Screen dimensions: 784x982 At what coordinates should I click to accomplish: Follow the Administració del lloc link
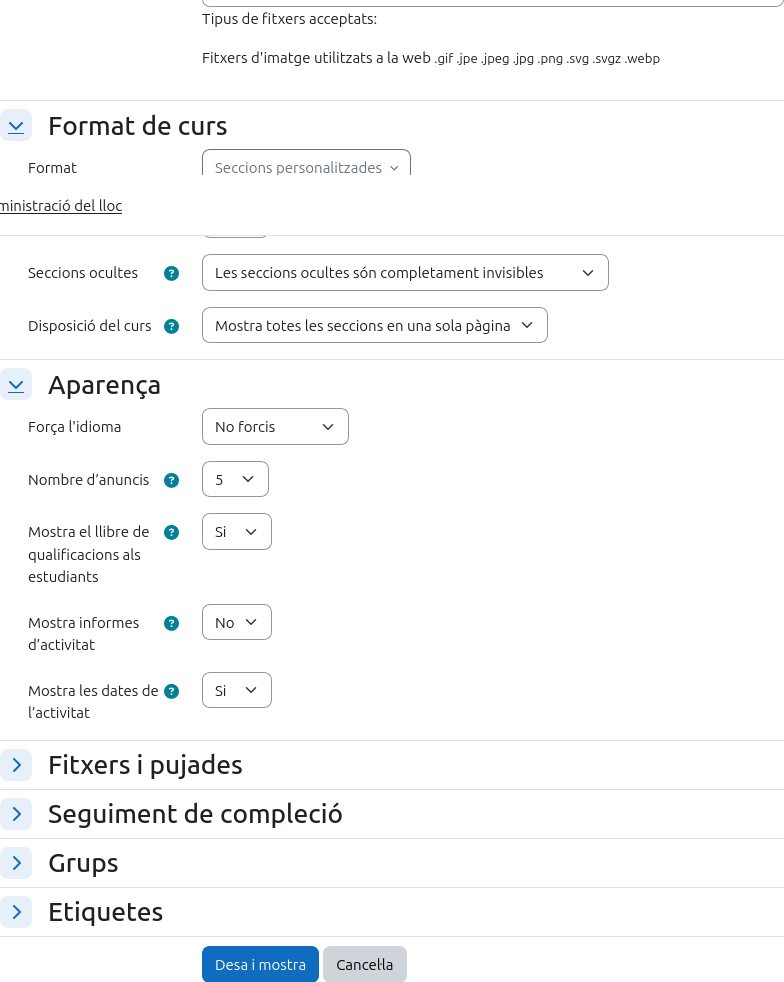click(60, 206)
